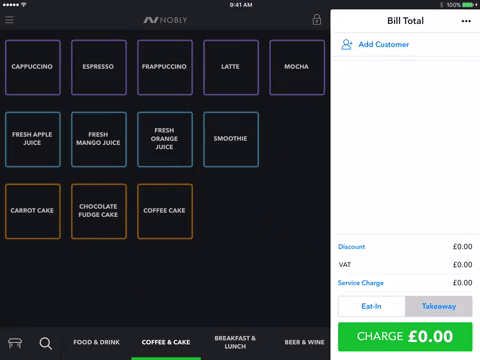The height and width of the screenshot is (360, 480).
Task: Select the Eat-In option
Action: (x=372, y=306)
